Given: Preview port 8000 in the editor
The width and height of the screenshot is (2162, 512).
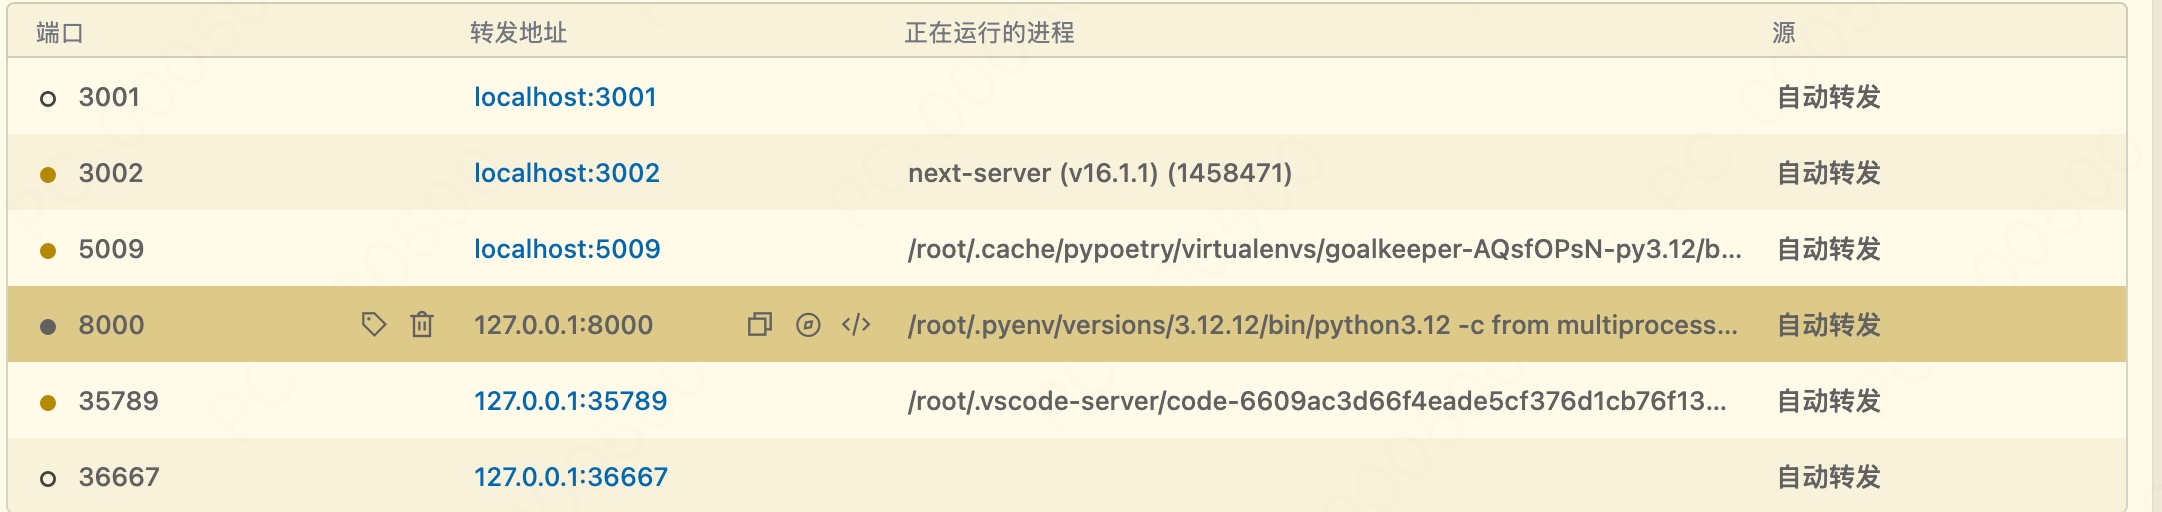Looking at the screenshot, I should pyautogui.click(x=856, y=324).
